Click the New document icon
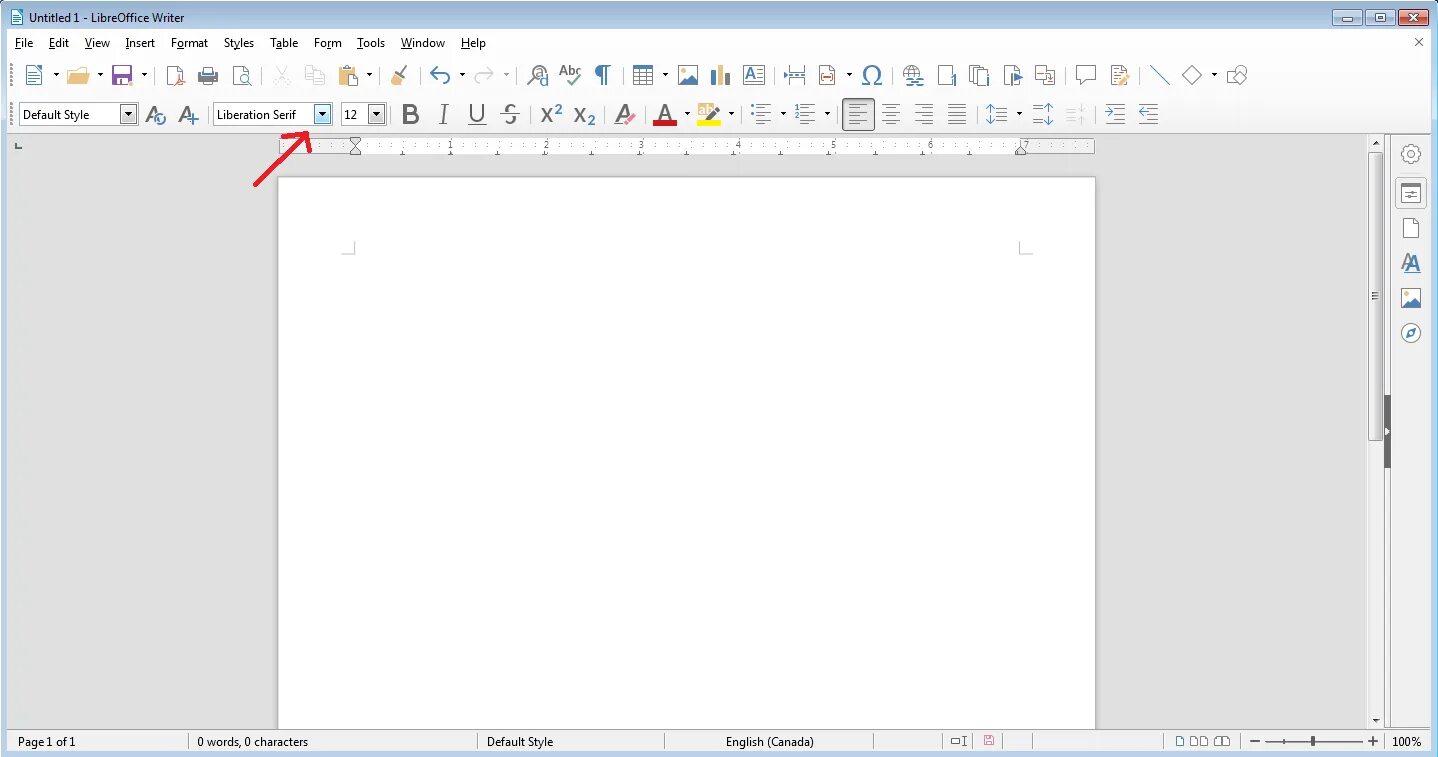The height and width of the screenshot is (757, 1438). (x=34, y=75)
